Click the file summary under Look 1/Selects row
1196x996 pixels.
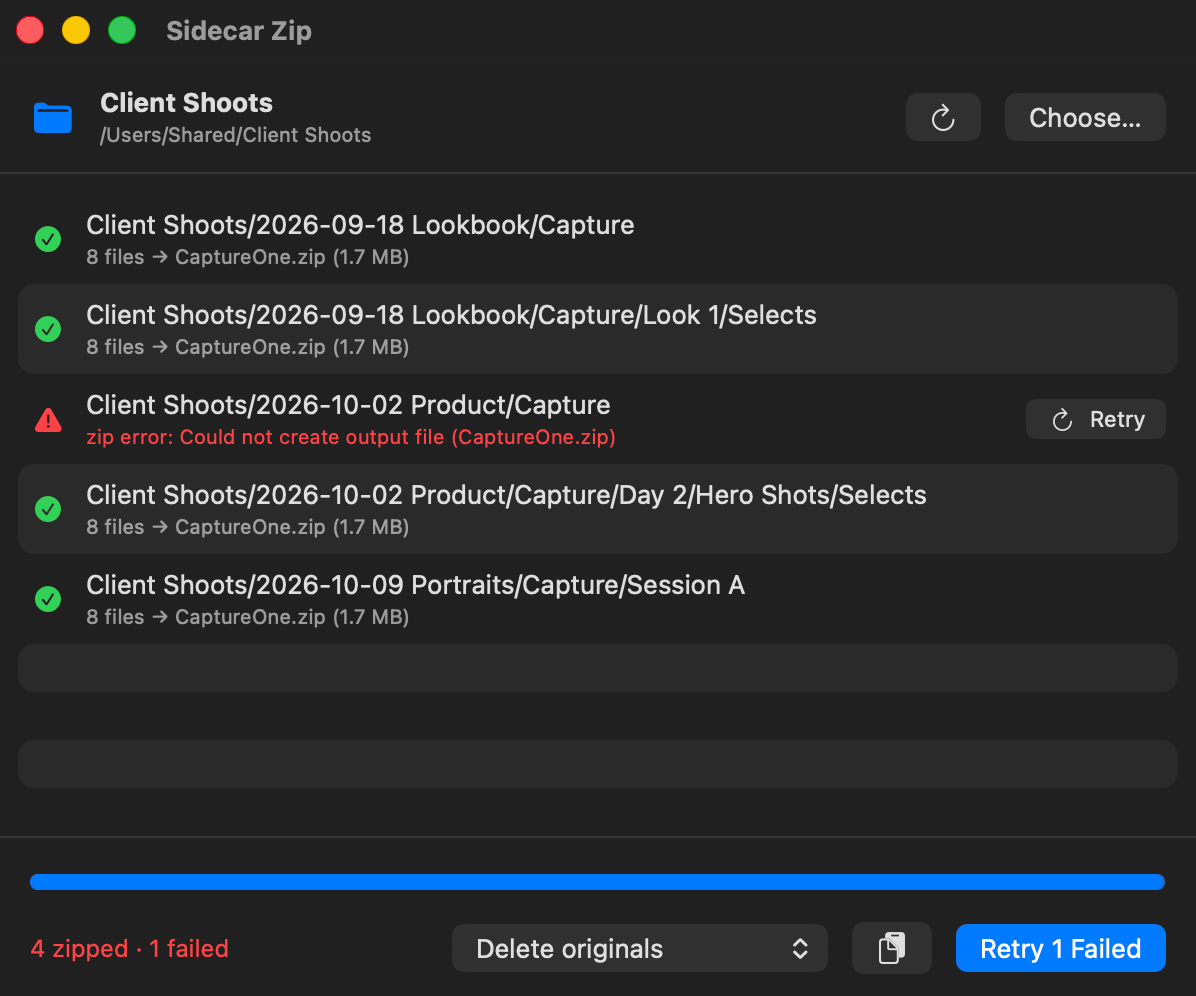pyautogui.click(x=247, y=347)
